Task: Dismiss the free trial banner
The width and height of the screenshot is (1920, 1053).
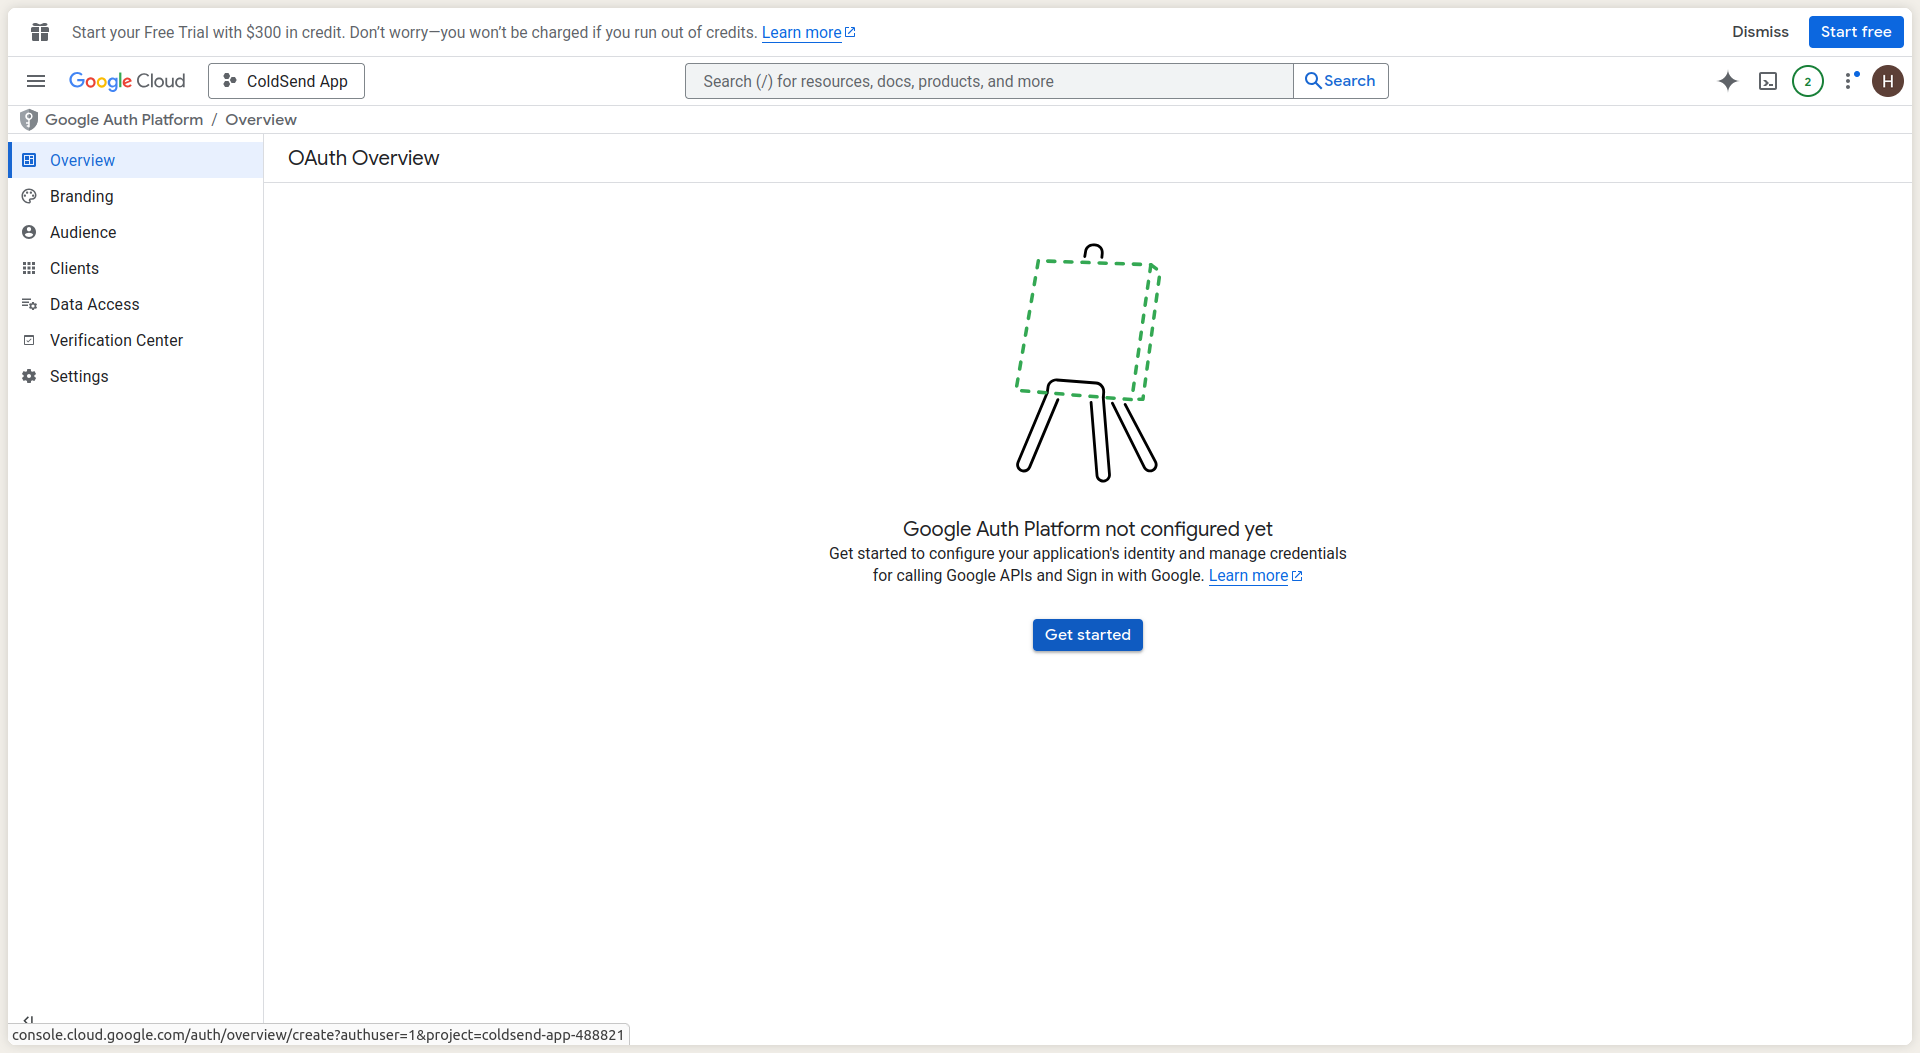Action: click(x=1760, y=32)
